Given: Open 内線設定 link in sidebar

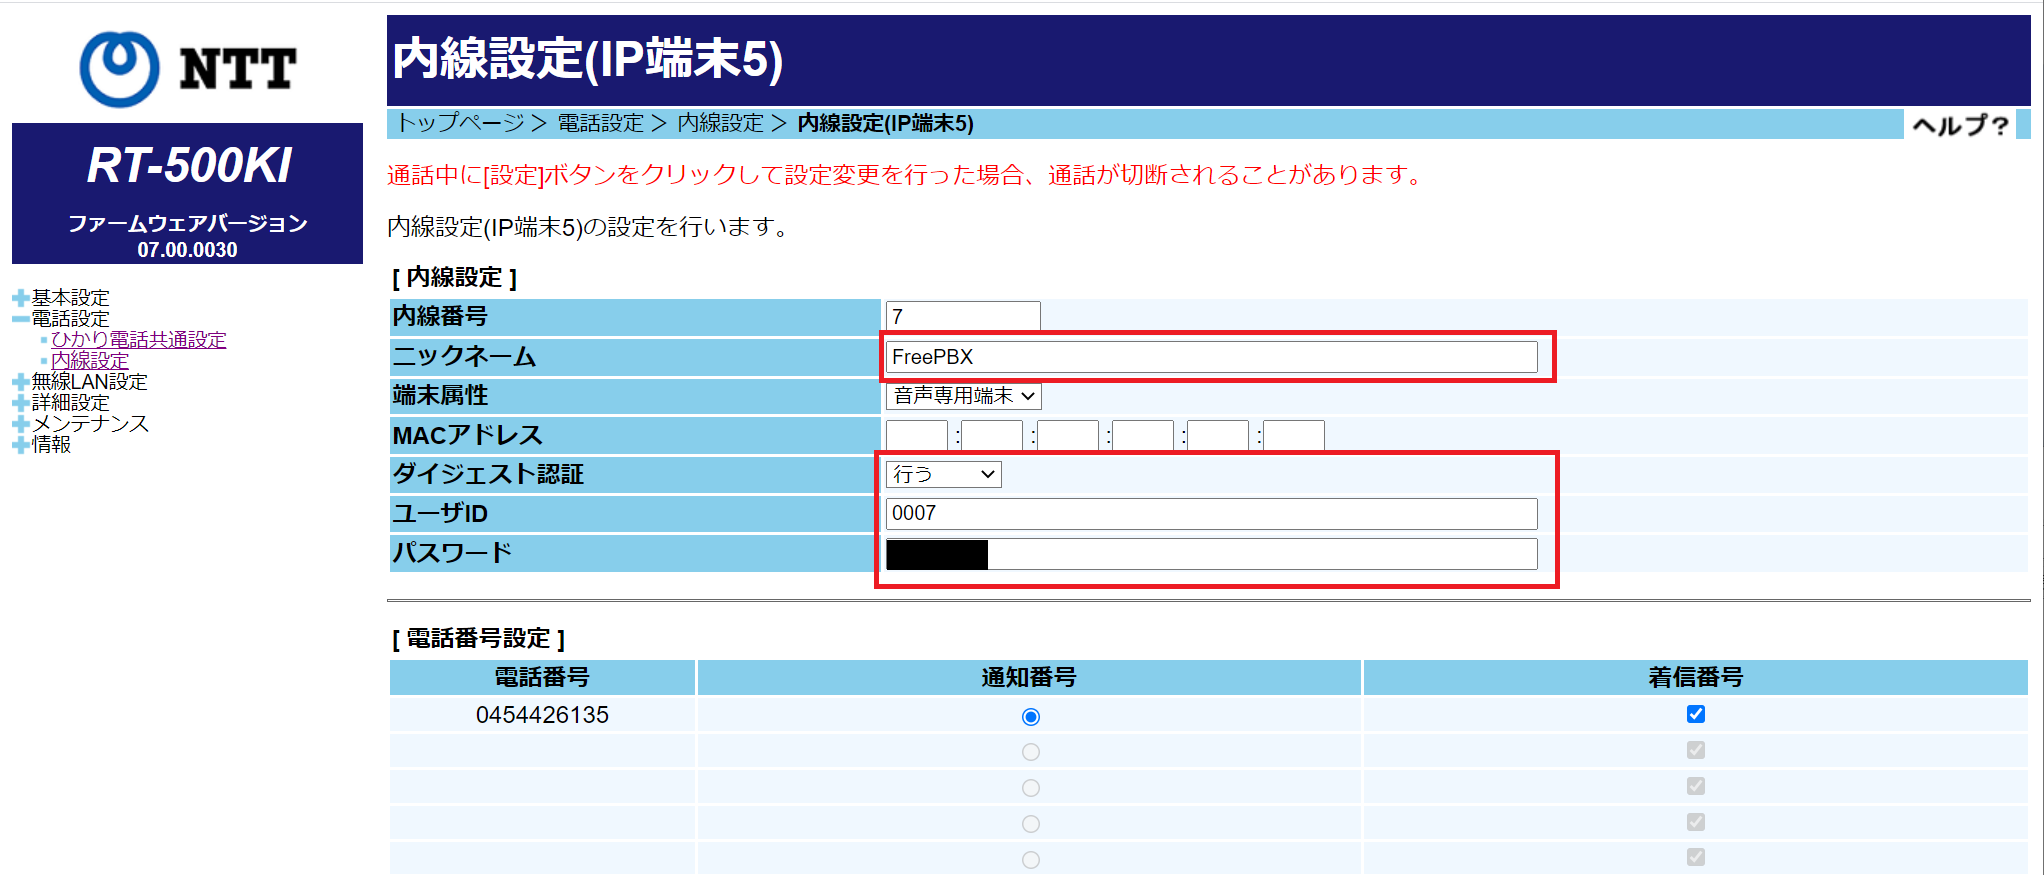Looking at the screenshot, I should (90, 360).
